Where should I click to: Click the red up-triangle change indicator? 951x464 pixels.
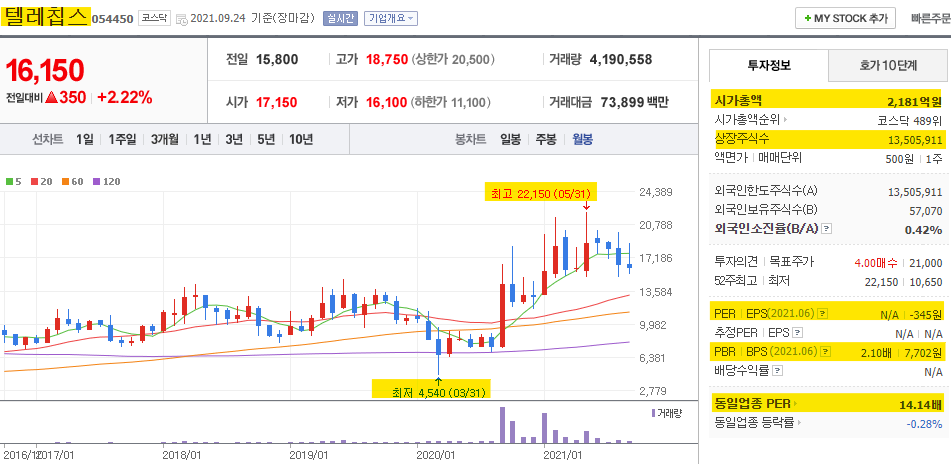(51, 97)
